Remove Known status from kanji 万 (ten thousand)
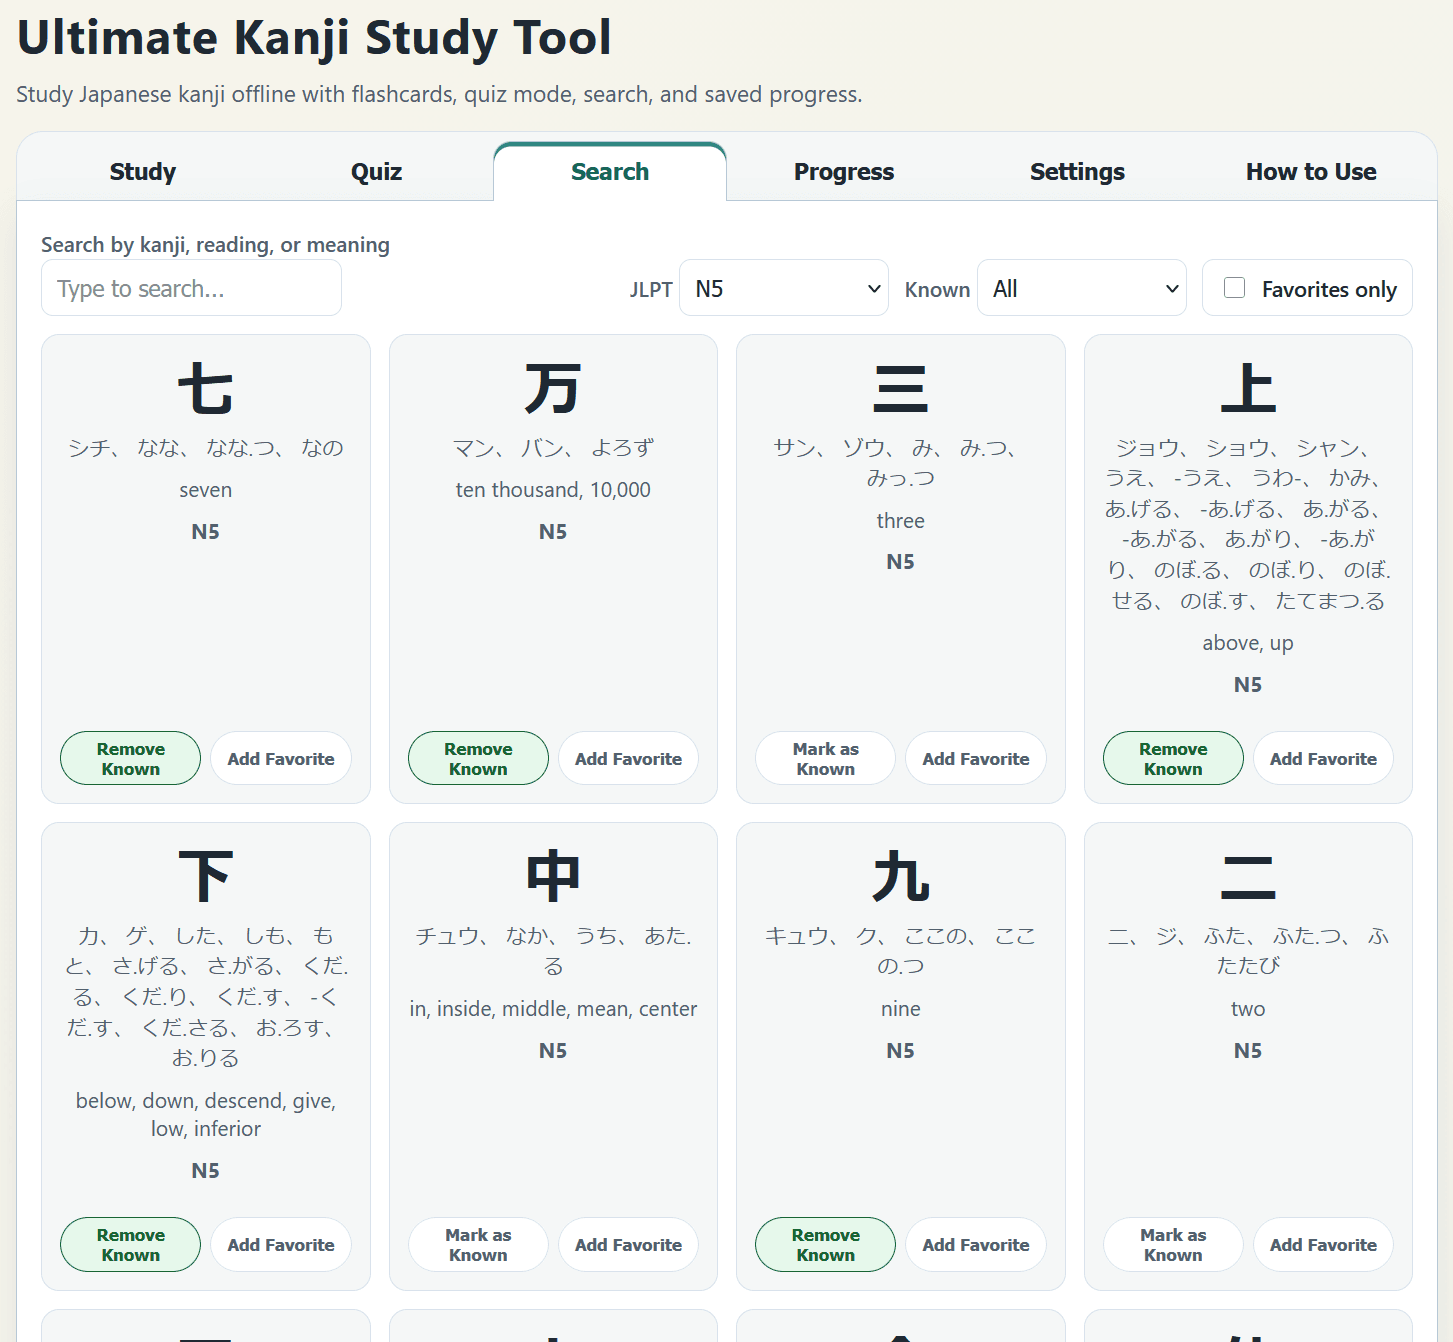 coord(478,758)
